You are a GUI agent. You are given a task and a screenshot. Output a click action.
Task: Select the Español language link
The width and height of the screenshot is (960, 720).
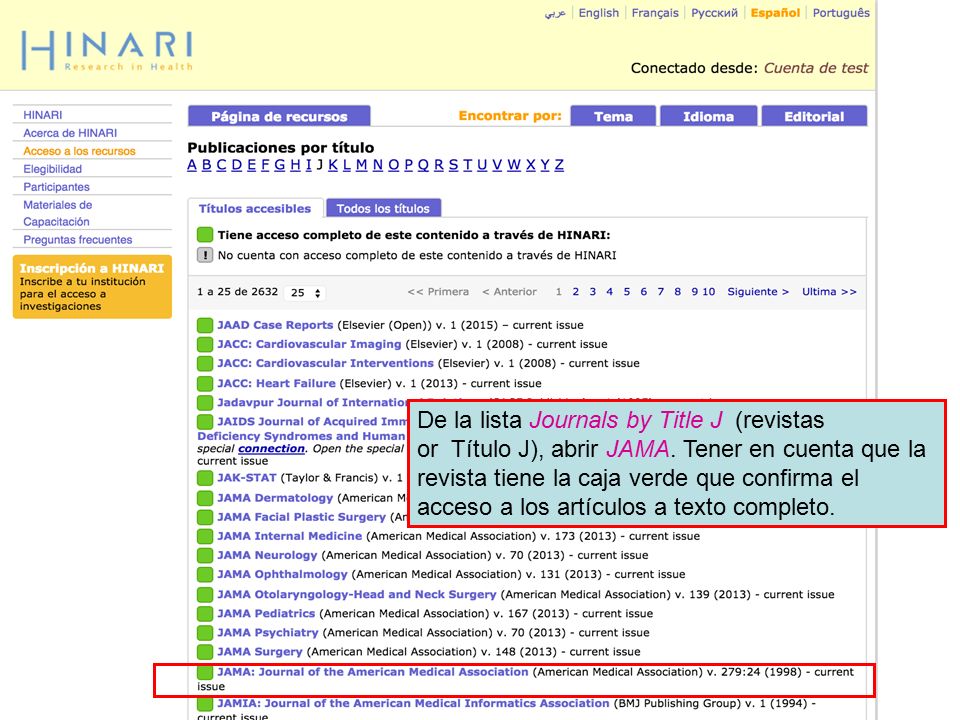tap(775, 13)
